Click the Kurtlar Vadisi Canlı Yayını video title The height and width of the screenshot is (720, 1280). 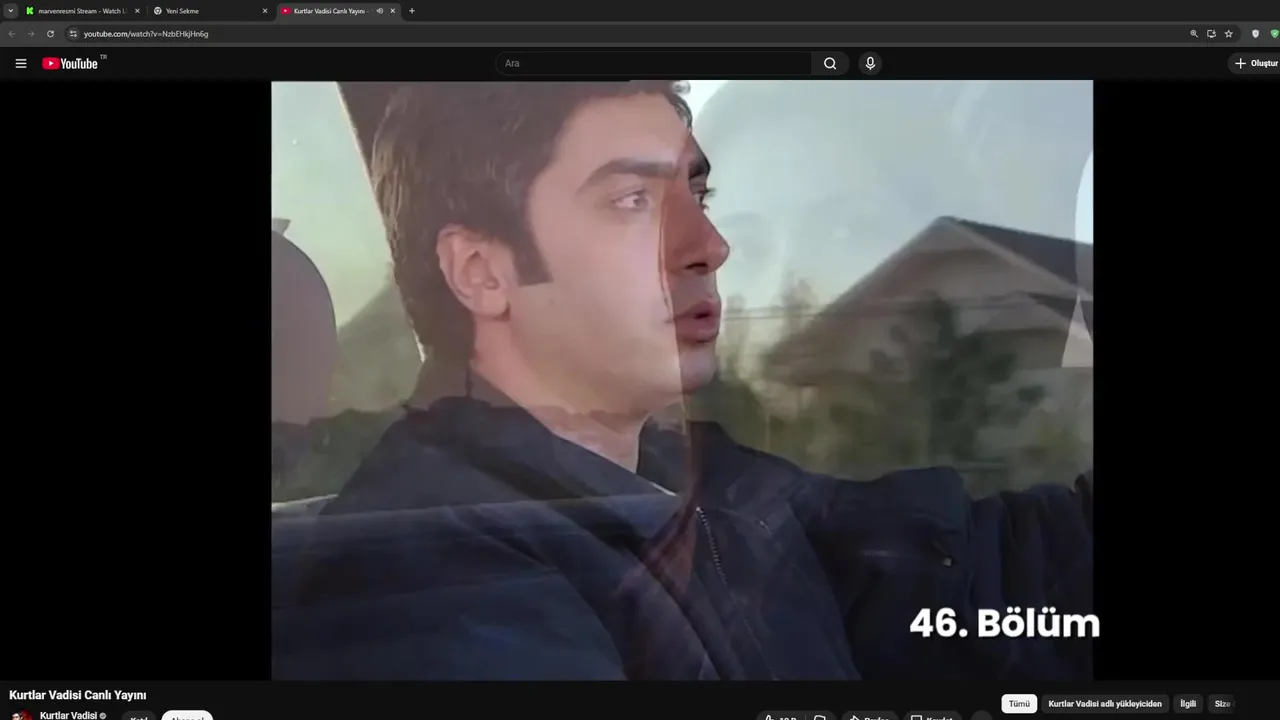point(78,695)
